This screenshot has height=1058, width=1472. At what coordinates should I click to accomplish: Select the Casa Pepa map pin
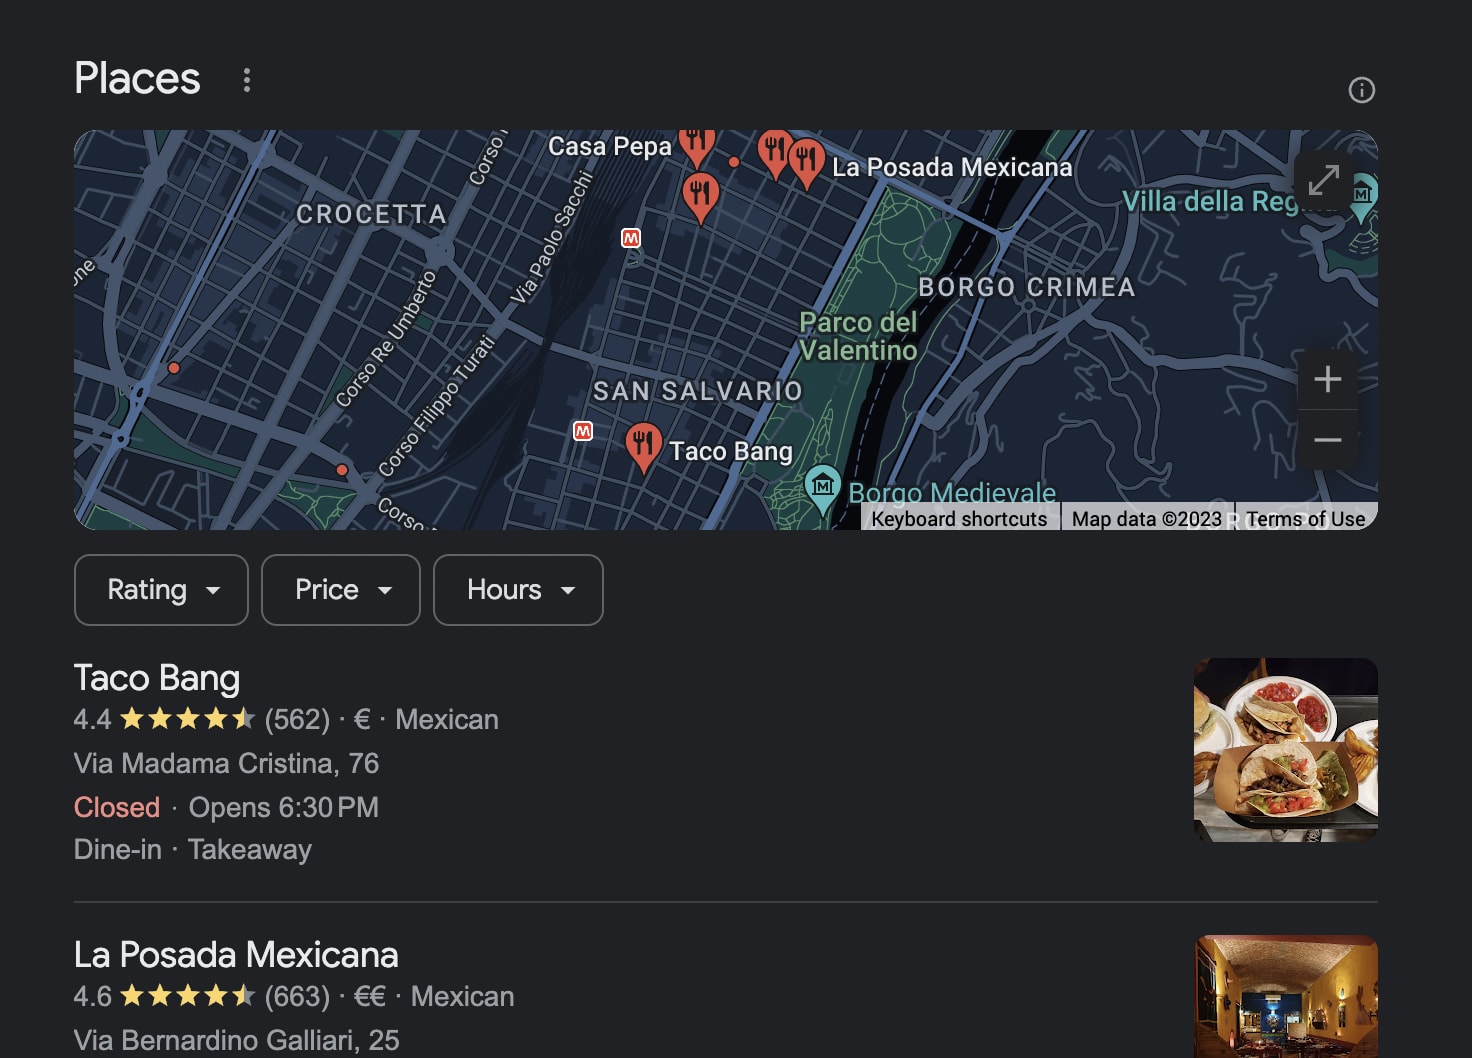697,147
